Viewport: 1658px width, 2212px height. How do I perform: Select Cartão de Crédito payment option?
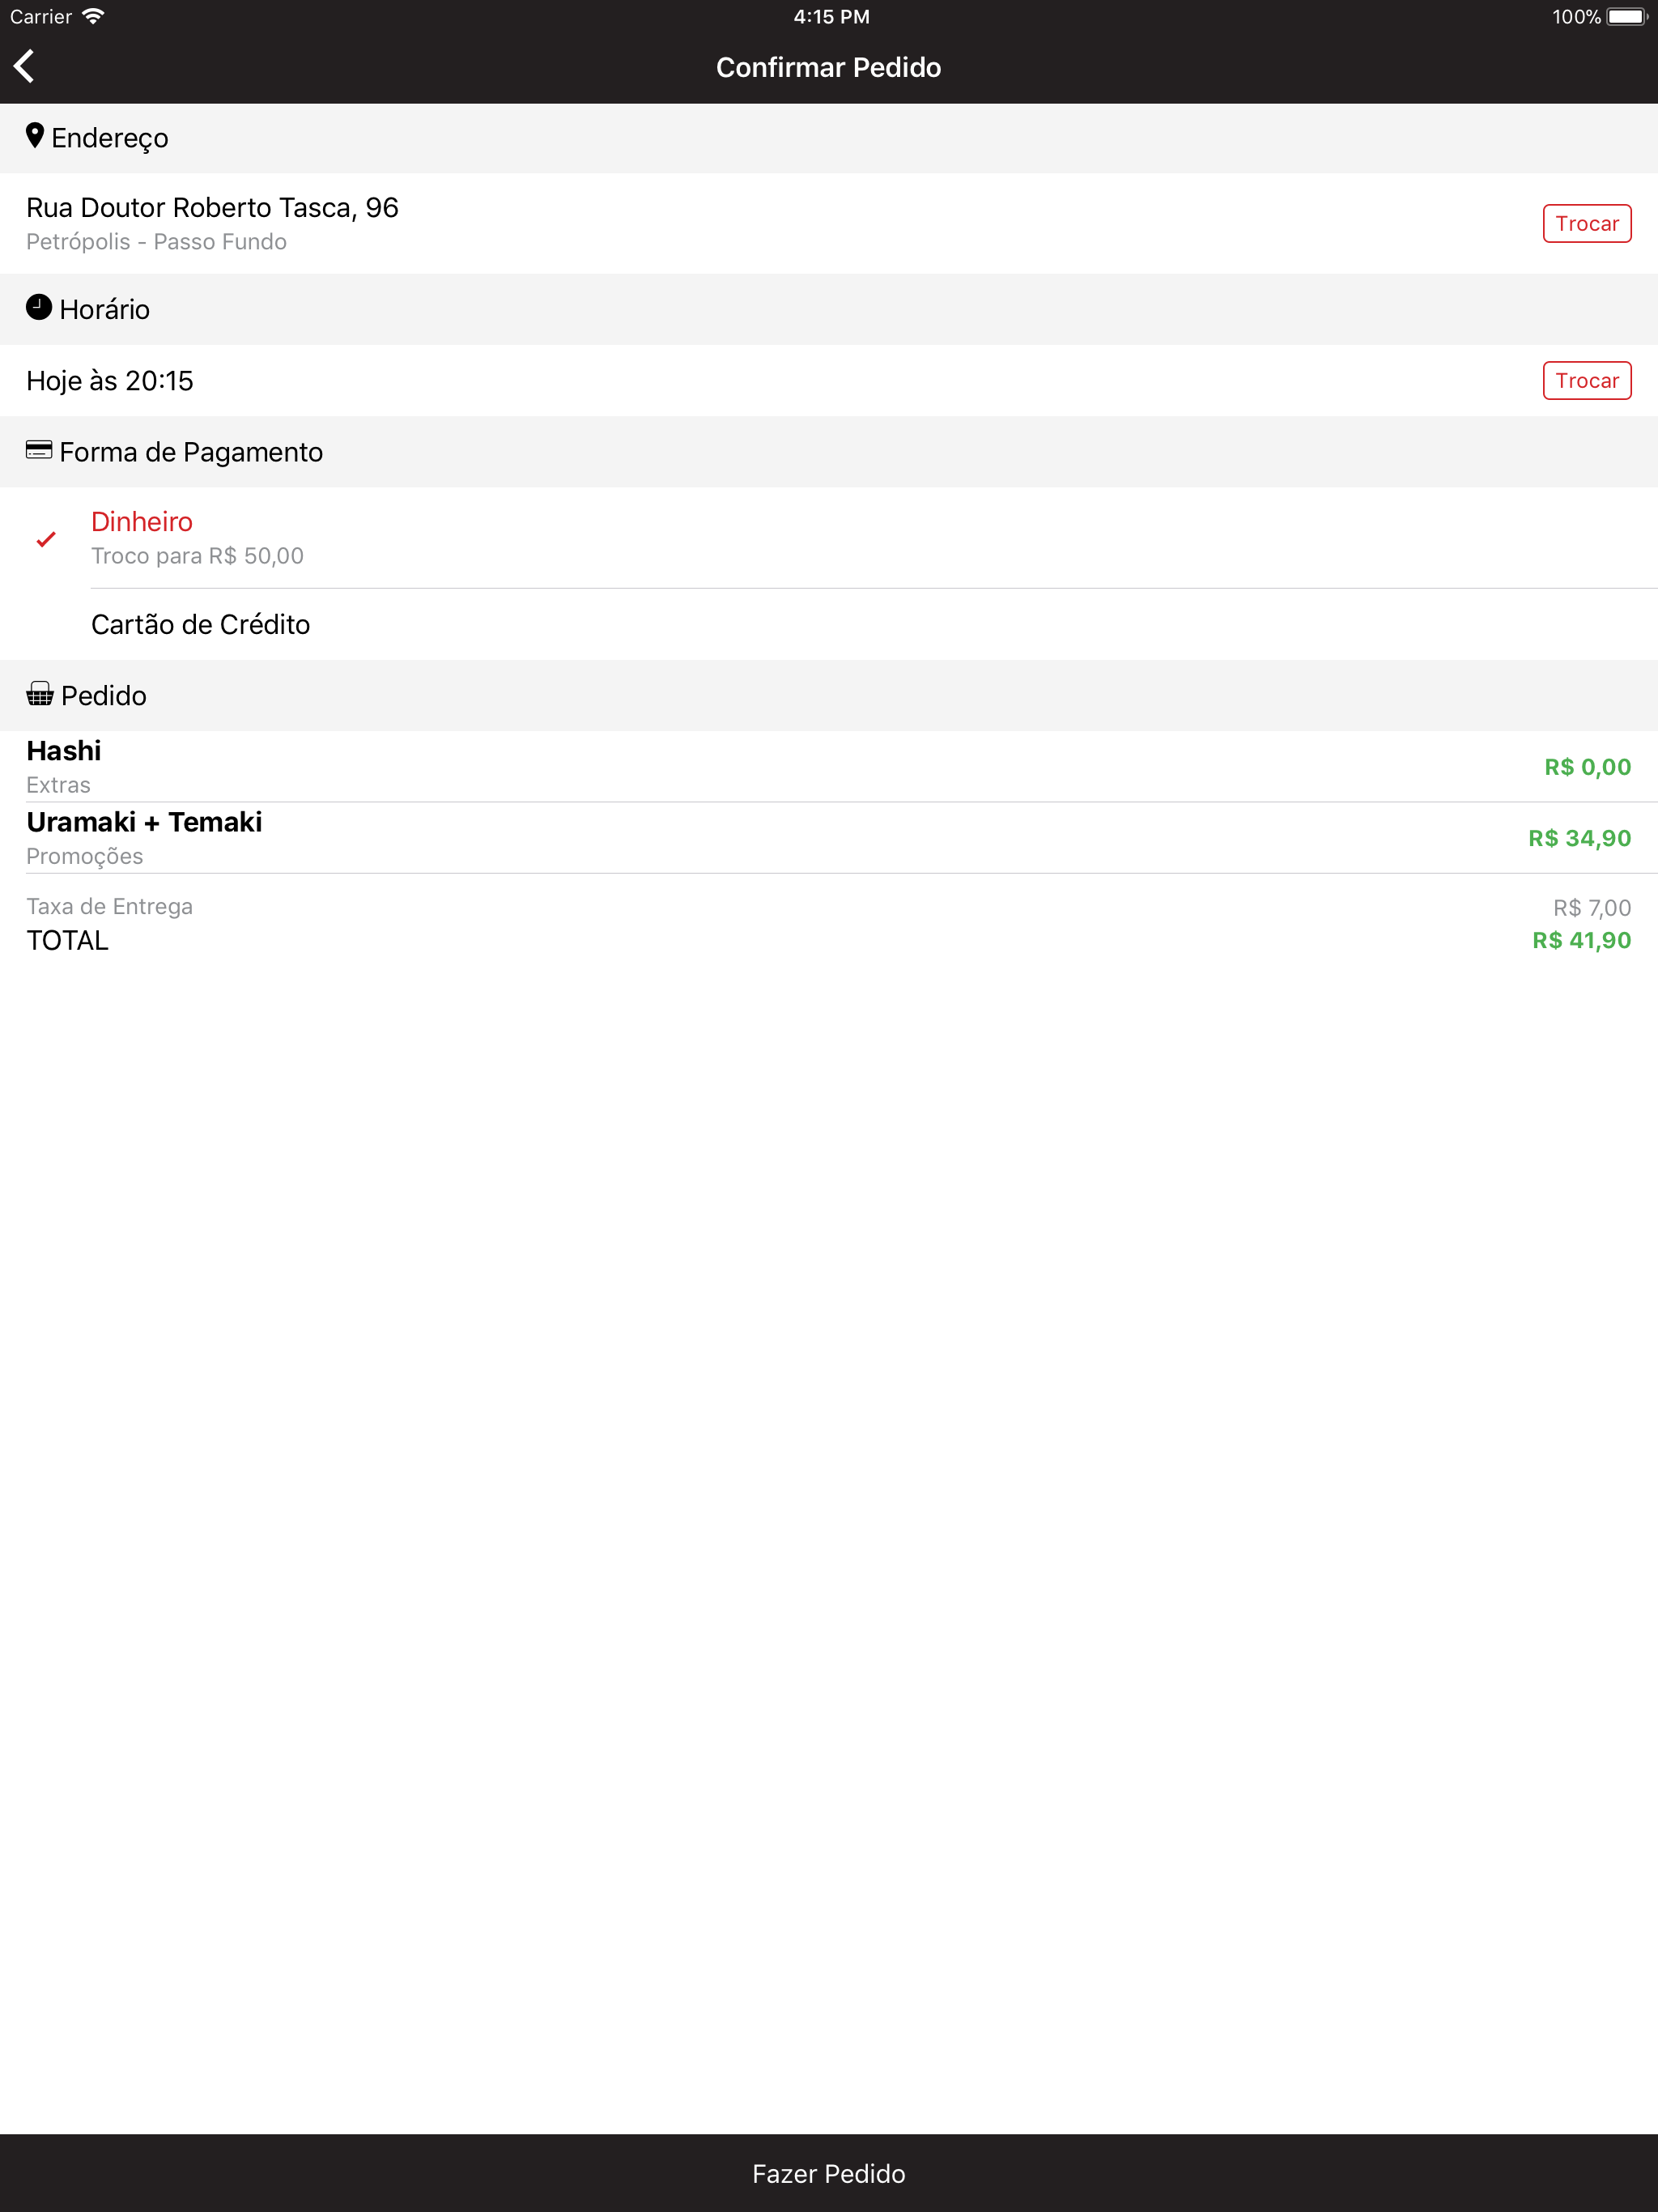[x=829, y=624]
